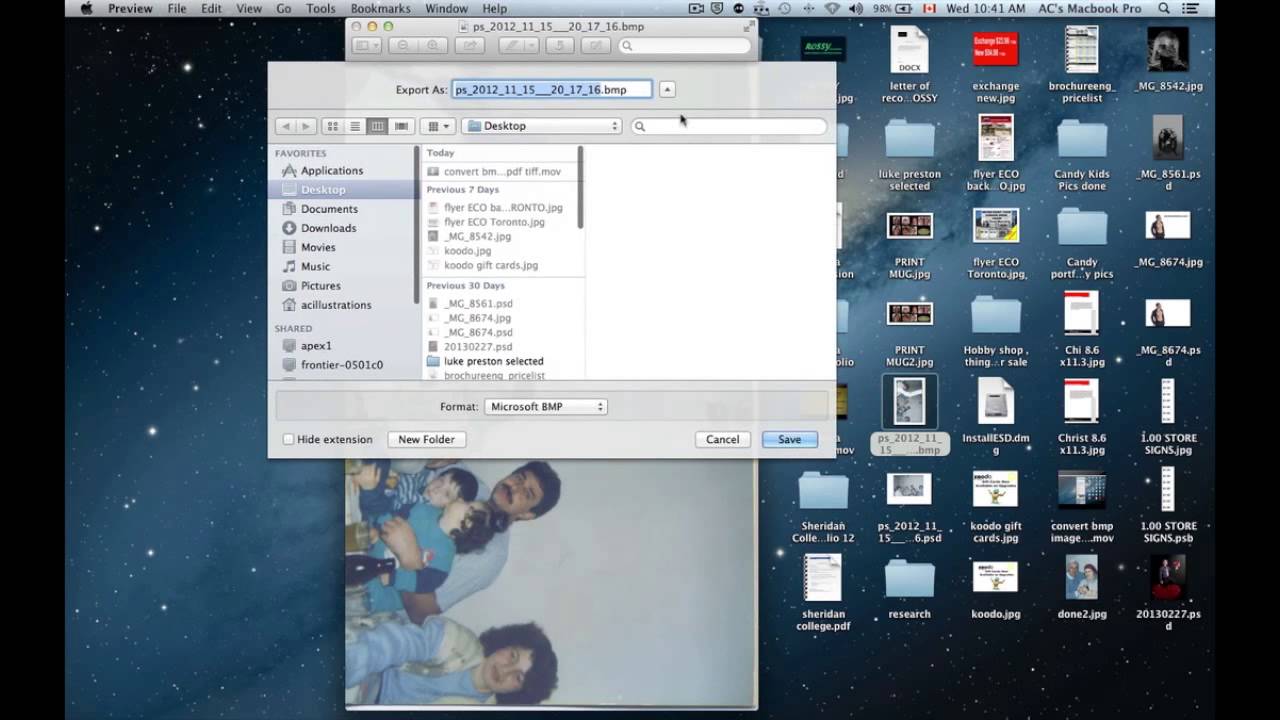Cancel the export dialog
1280x720 pixels.
(722, 439)
